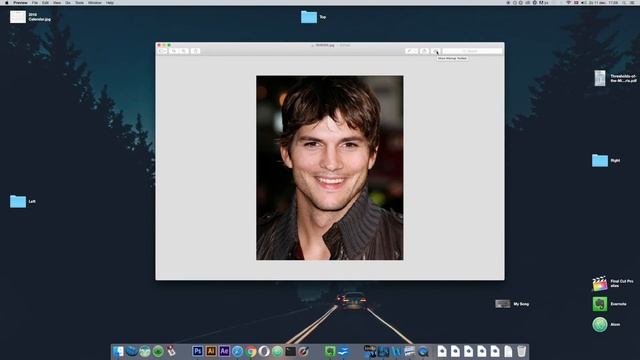Image resolution: width=640 pixels, height=360 pixels.
Task: Click the Search field in Preview toolbar
Action: [x=472, y=51]
